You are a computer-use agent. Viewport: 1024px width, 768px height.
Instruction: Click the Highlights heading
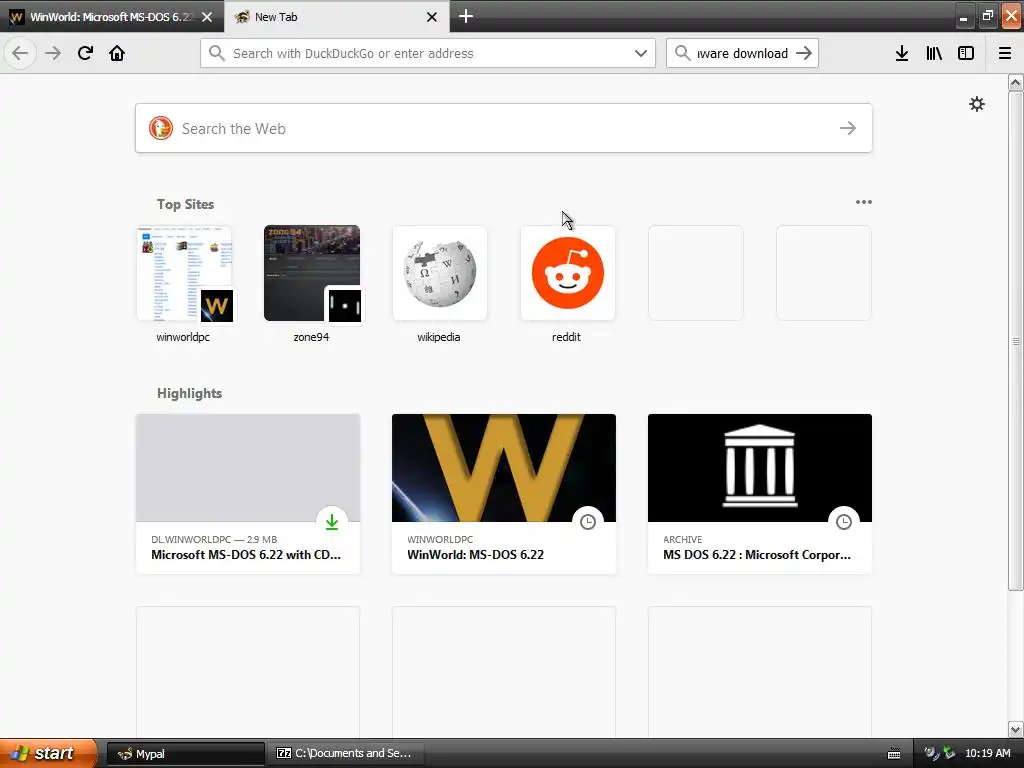189,393
